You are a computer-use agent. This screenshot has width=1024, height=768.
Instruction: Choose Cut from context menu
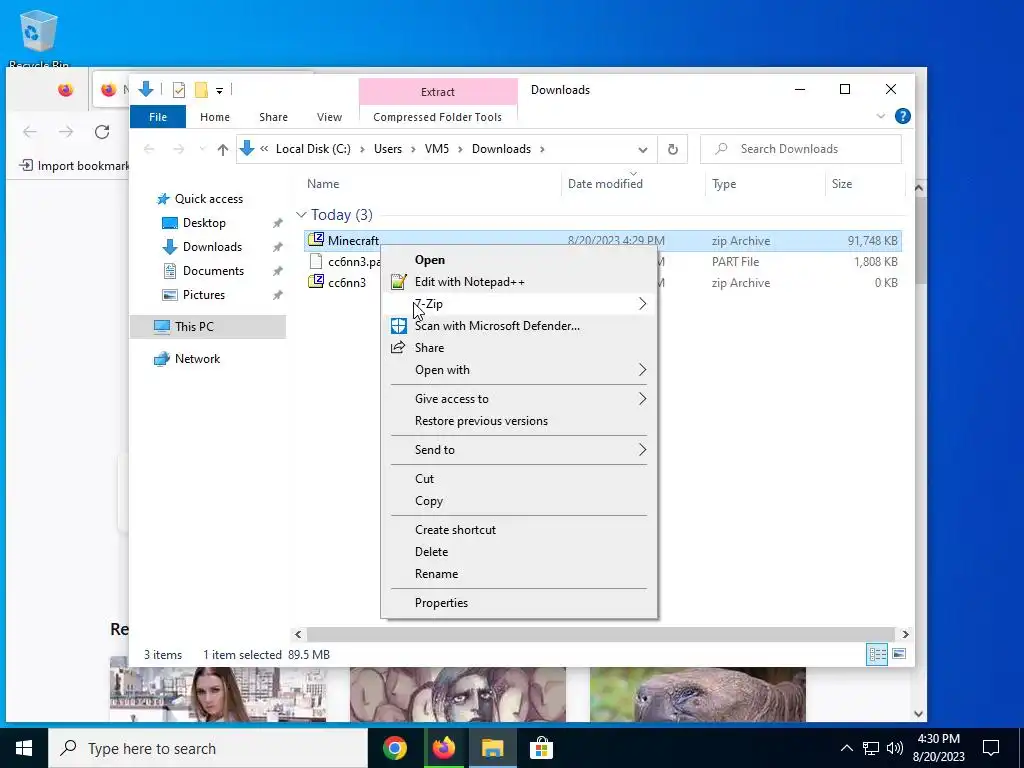tap(519, 479)
